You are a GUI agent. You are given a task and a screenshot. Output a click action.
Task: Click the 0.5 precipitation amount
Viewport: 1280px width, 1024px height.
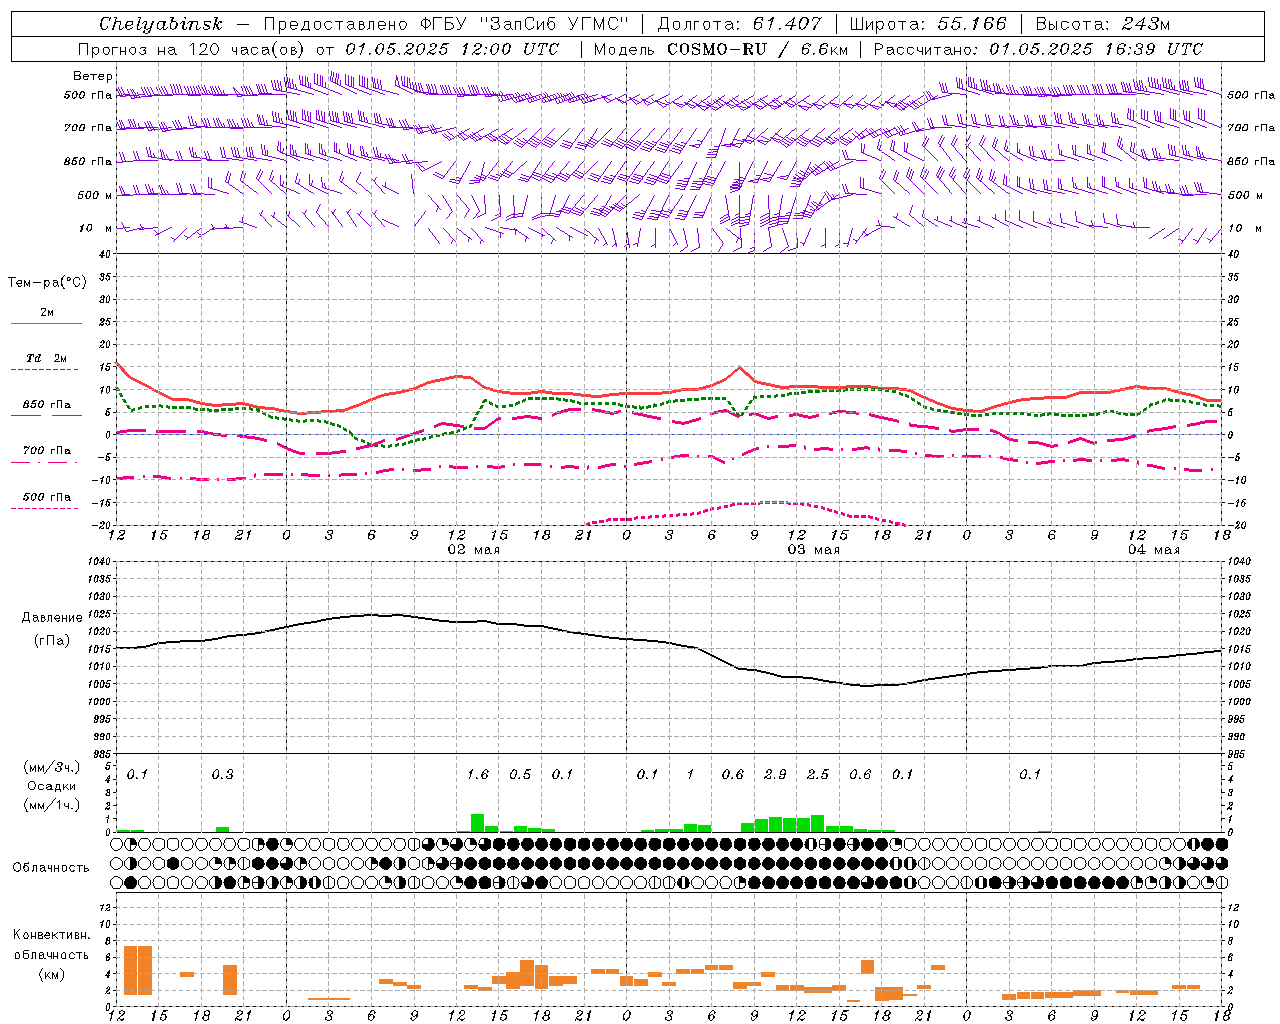520,774
